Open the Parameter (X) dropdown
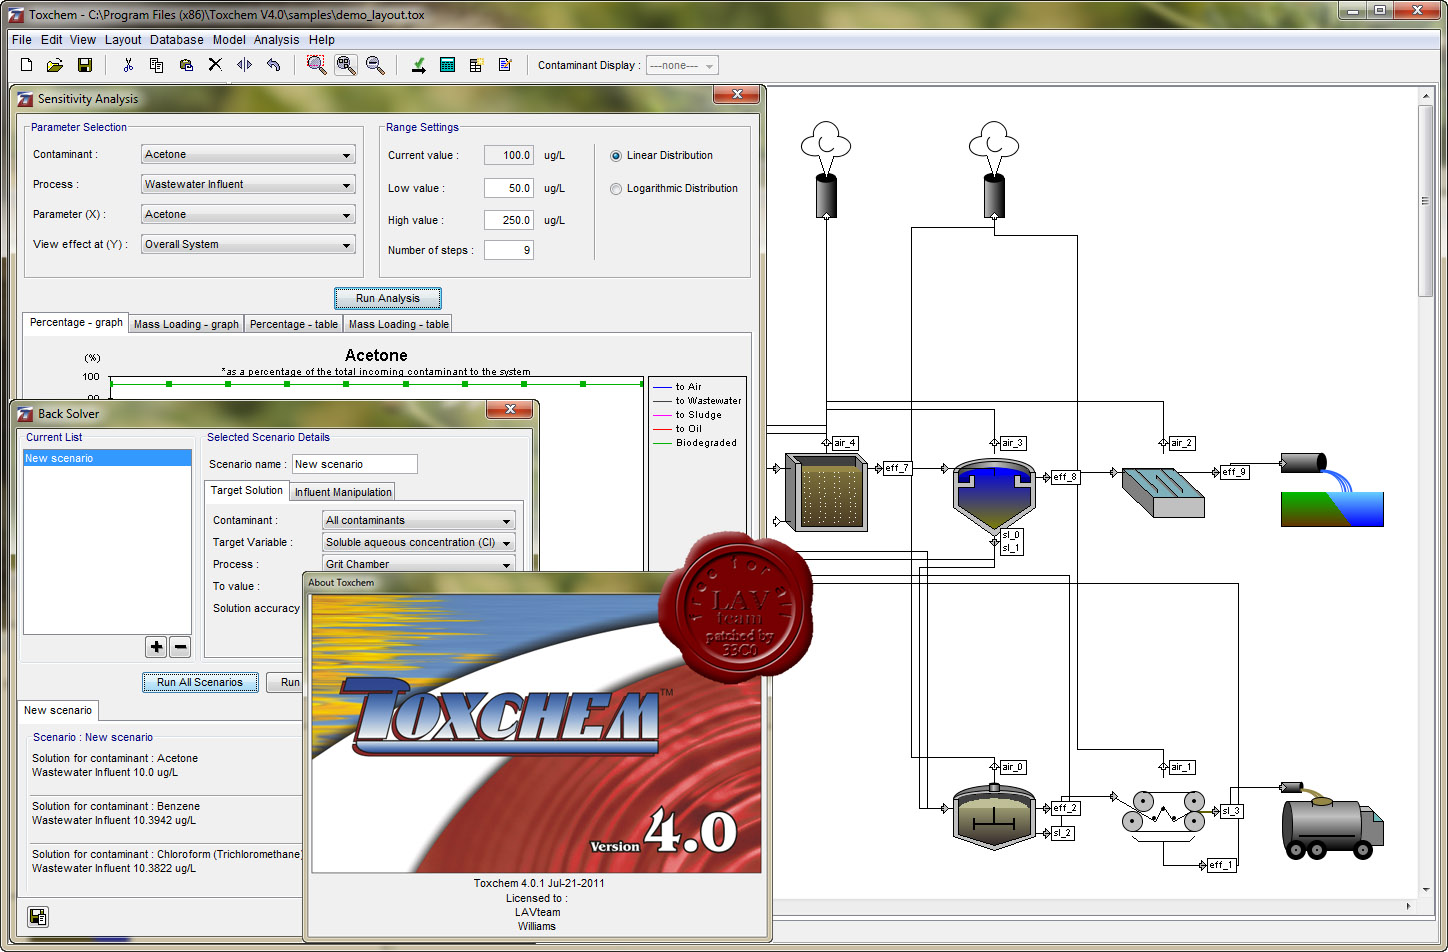This screenshot has height=952, width=1448. tap(248, 214)
